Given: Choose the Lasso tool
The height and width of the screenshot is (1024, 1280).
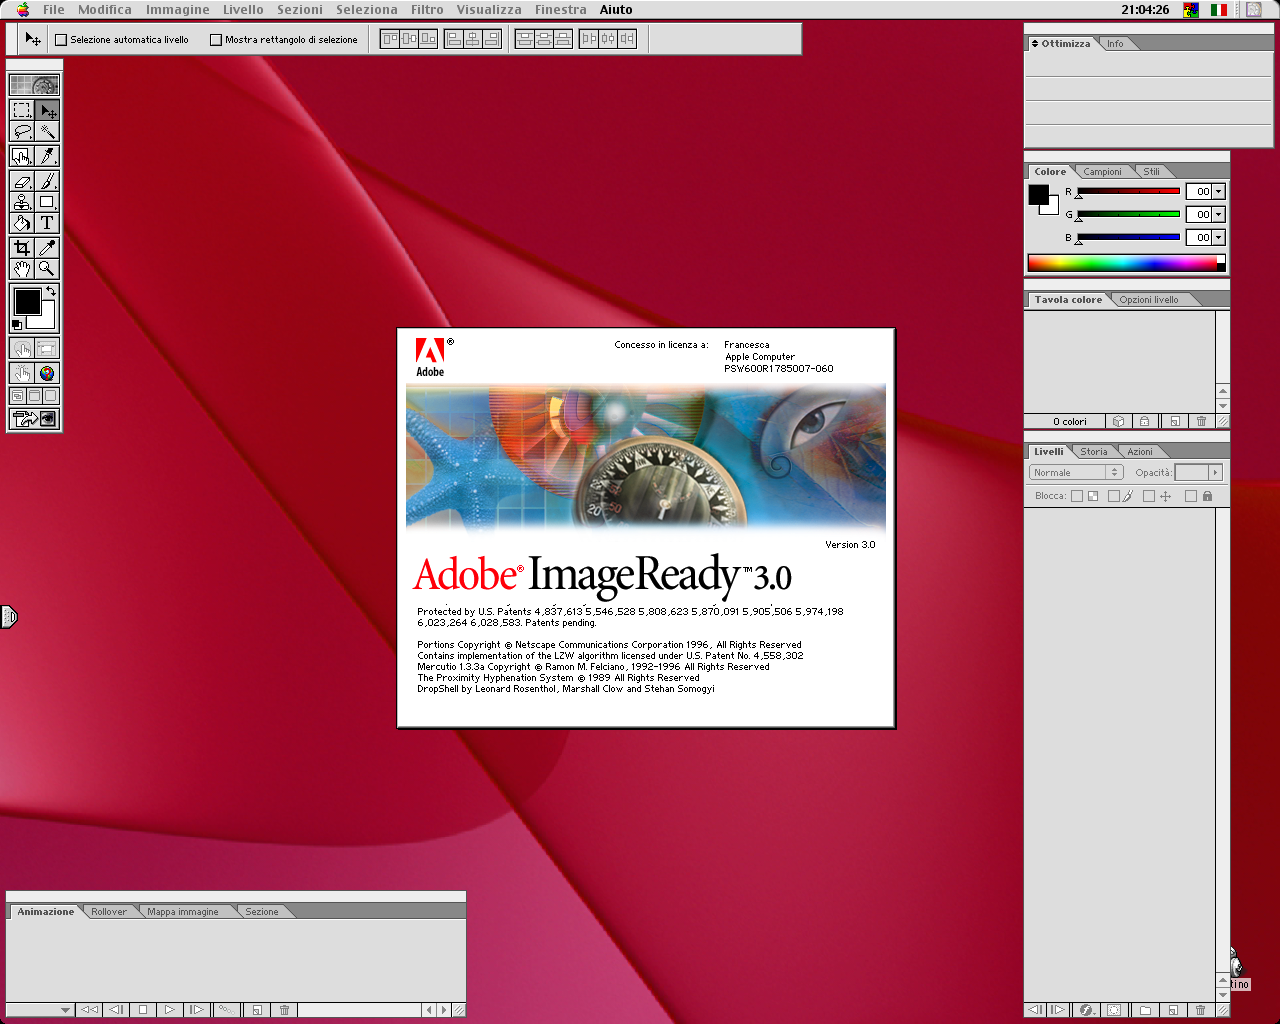Looking at the screenshot, I should [x=22, y=132].
